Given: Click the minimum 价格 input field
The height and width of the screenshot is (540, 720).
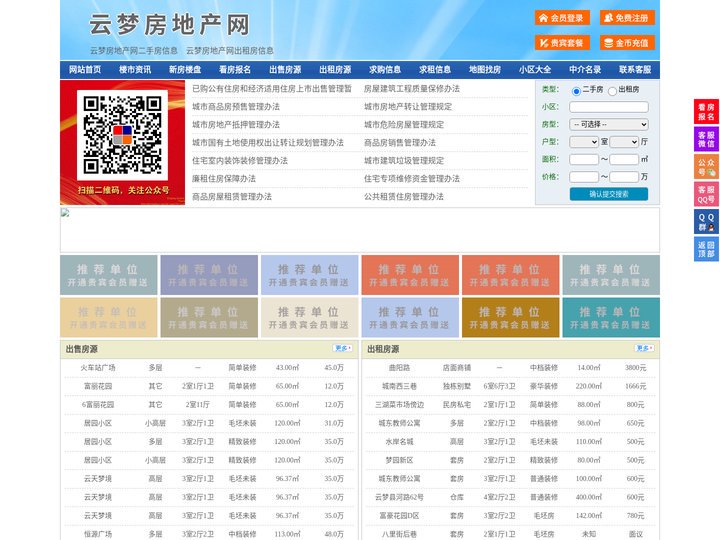Looking at the screenshot, I should click(x=584, y=177).
